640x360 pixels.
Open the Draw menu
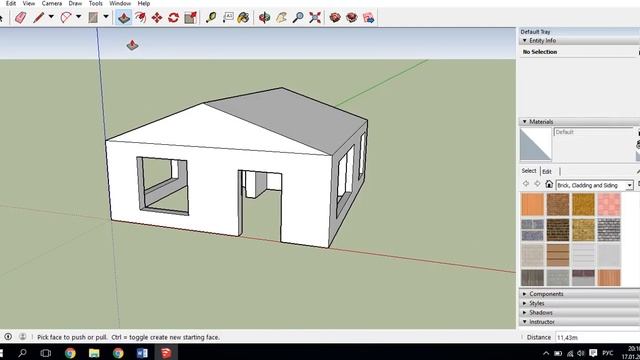pyautogui.click(x=75, y=3)
